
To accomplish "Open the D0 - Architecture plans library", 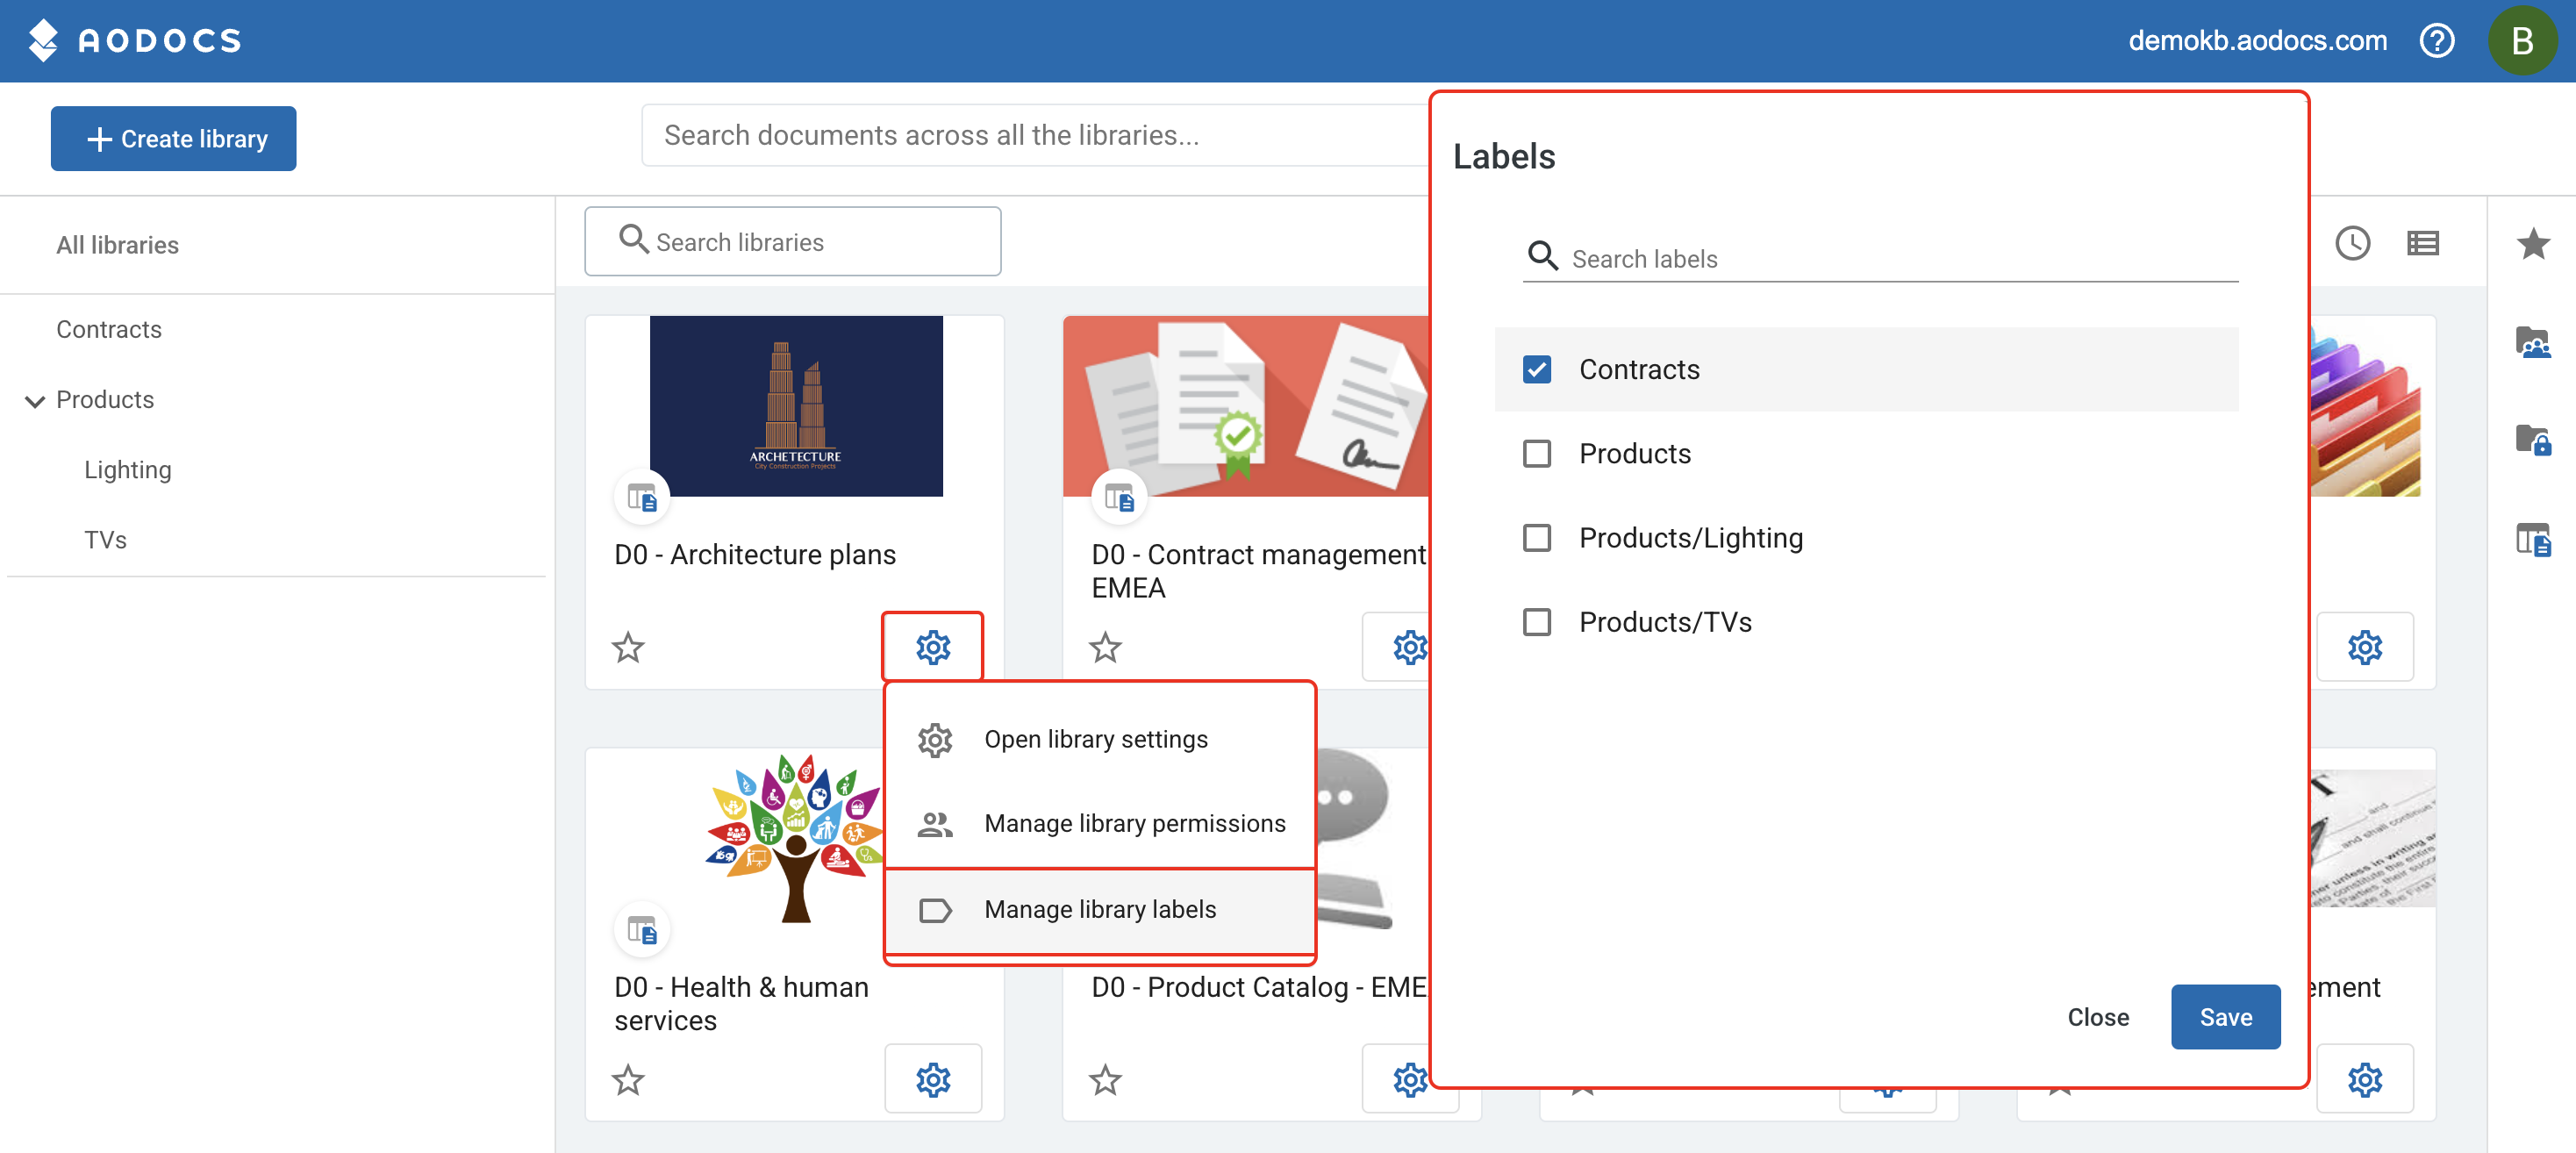I will (754, 554).
